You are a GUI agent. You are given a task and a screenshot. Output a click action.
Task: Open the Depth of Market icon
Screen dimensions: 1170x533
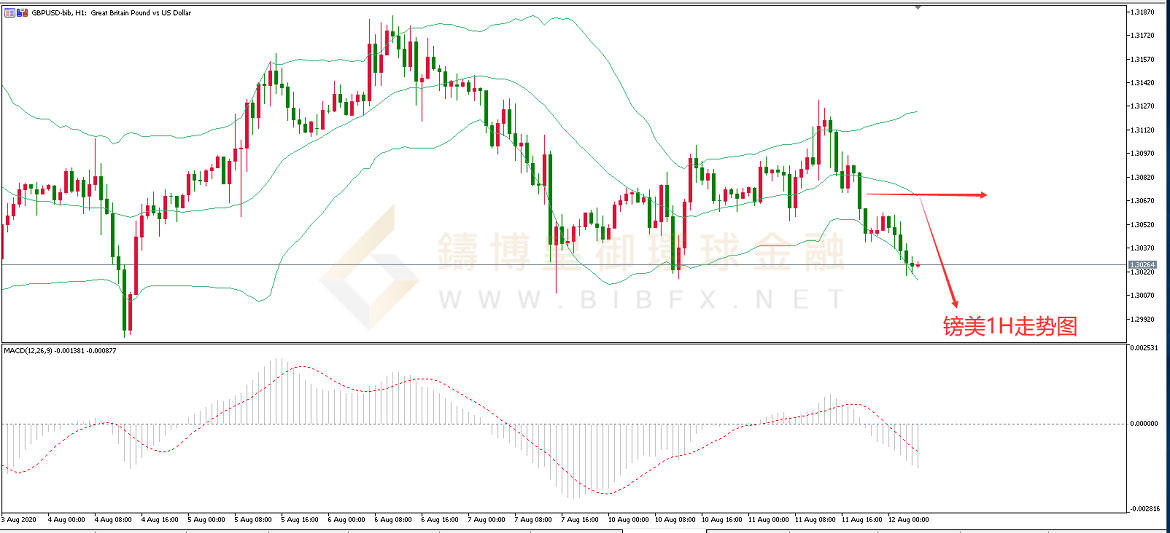point(21,12)
